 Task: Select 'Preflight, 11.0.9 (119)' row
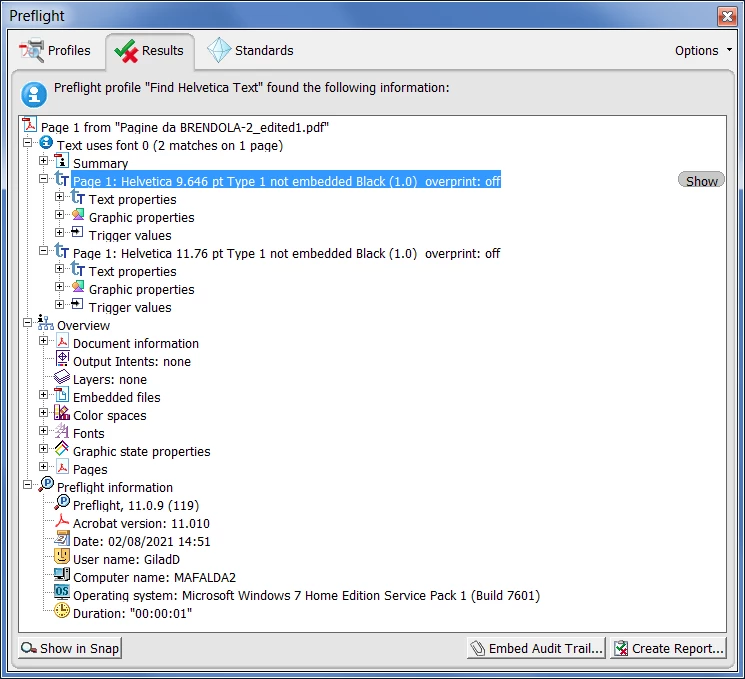[x=136, y=506]
